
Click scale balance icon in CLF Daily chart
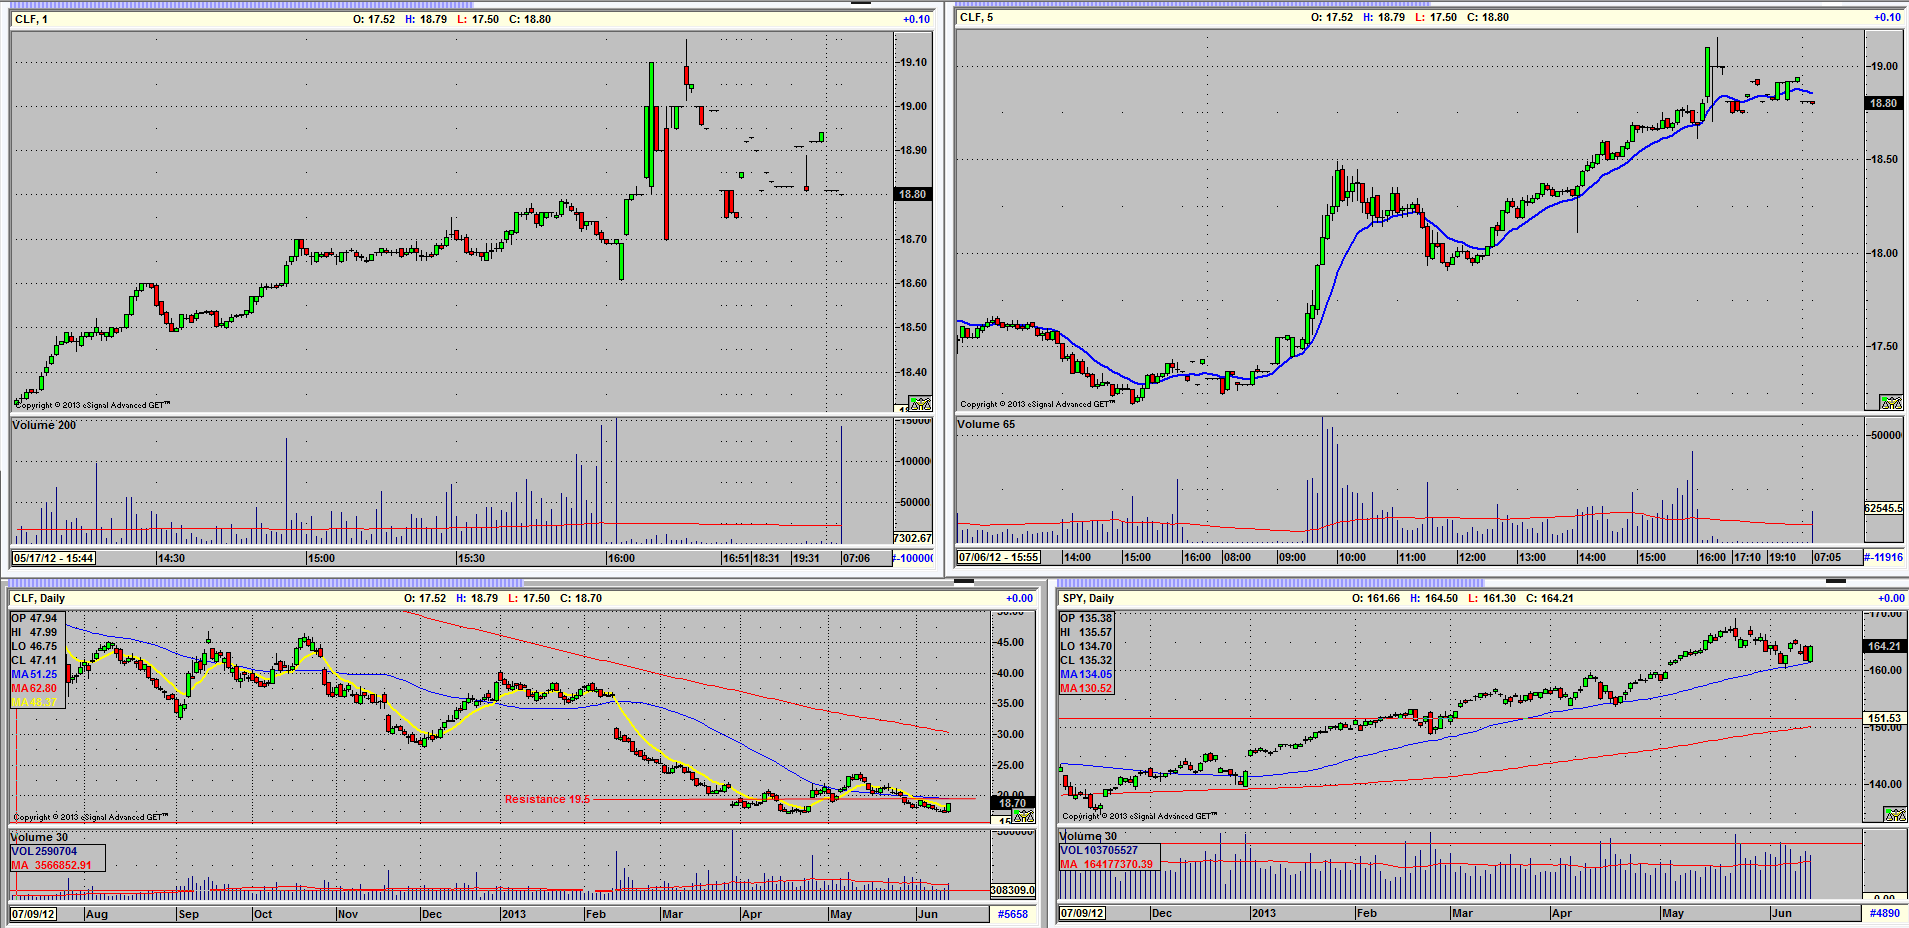coord(1023,816)
